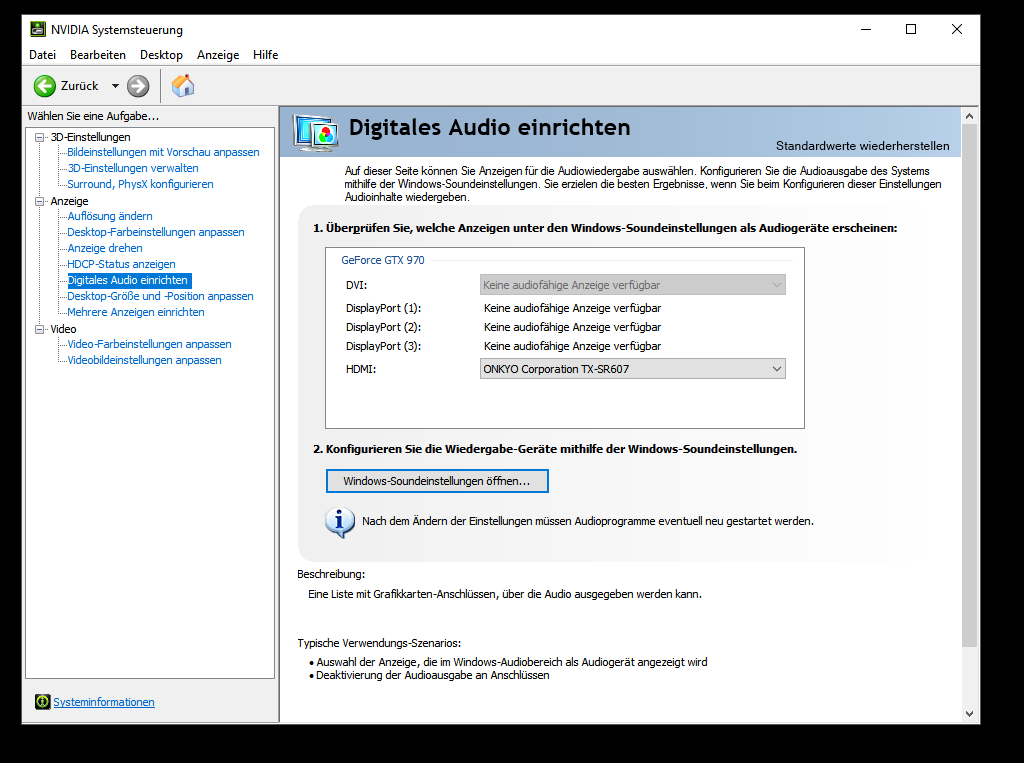The image size is (1024, 763).
Task: Open the Datei menu
Action: tap(42, 55)
